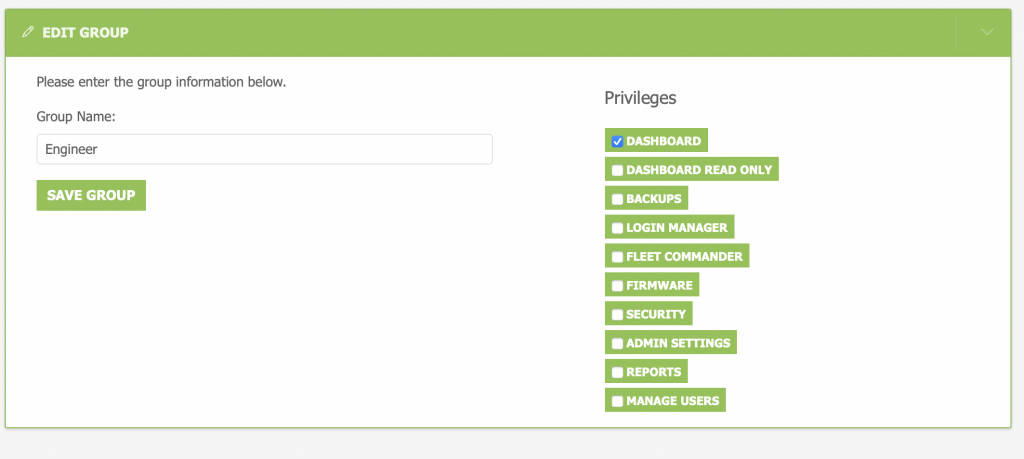
Task: Click the FLEET COMMANDER label text
Action: (684, 257)
